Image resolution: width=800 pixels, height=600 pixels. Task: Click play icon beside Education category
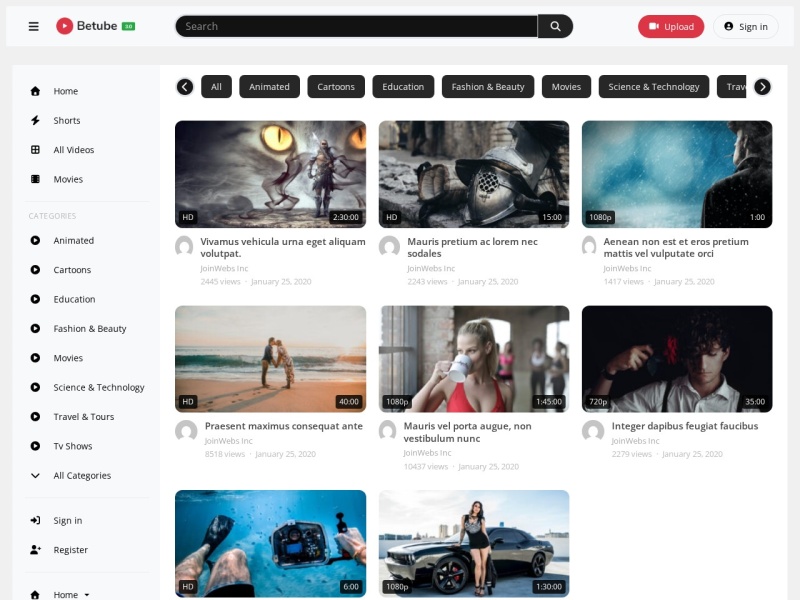coord(35,299)
